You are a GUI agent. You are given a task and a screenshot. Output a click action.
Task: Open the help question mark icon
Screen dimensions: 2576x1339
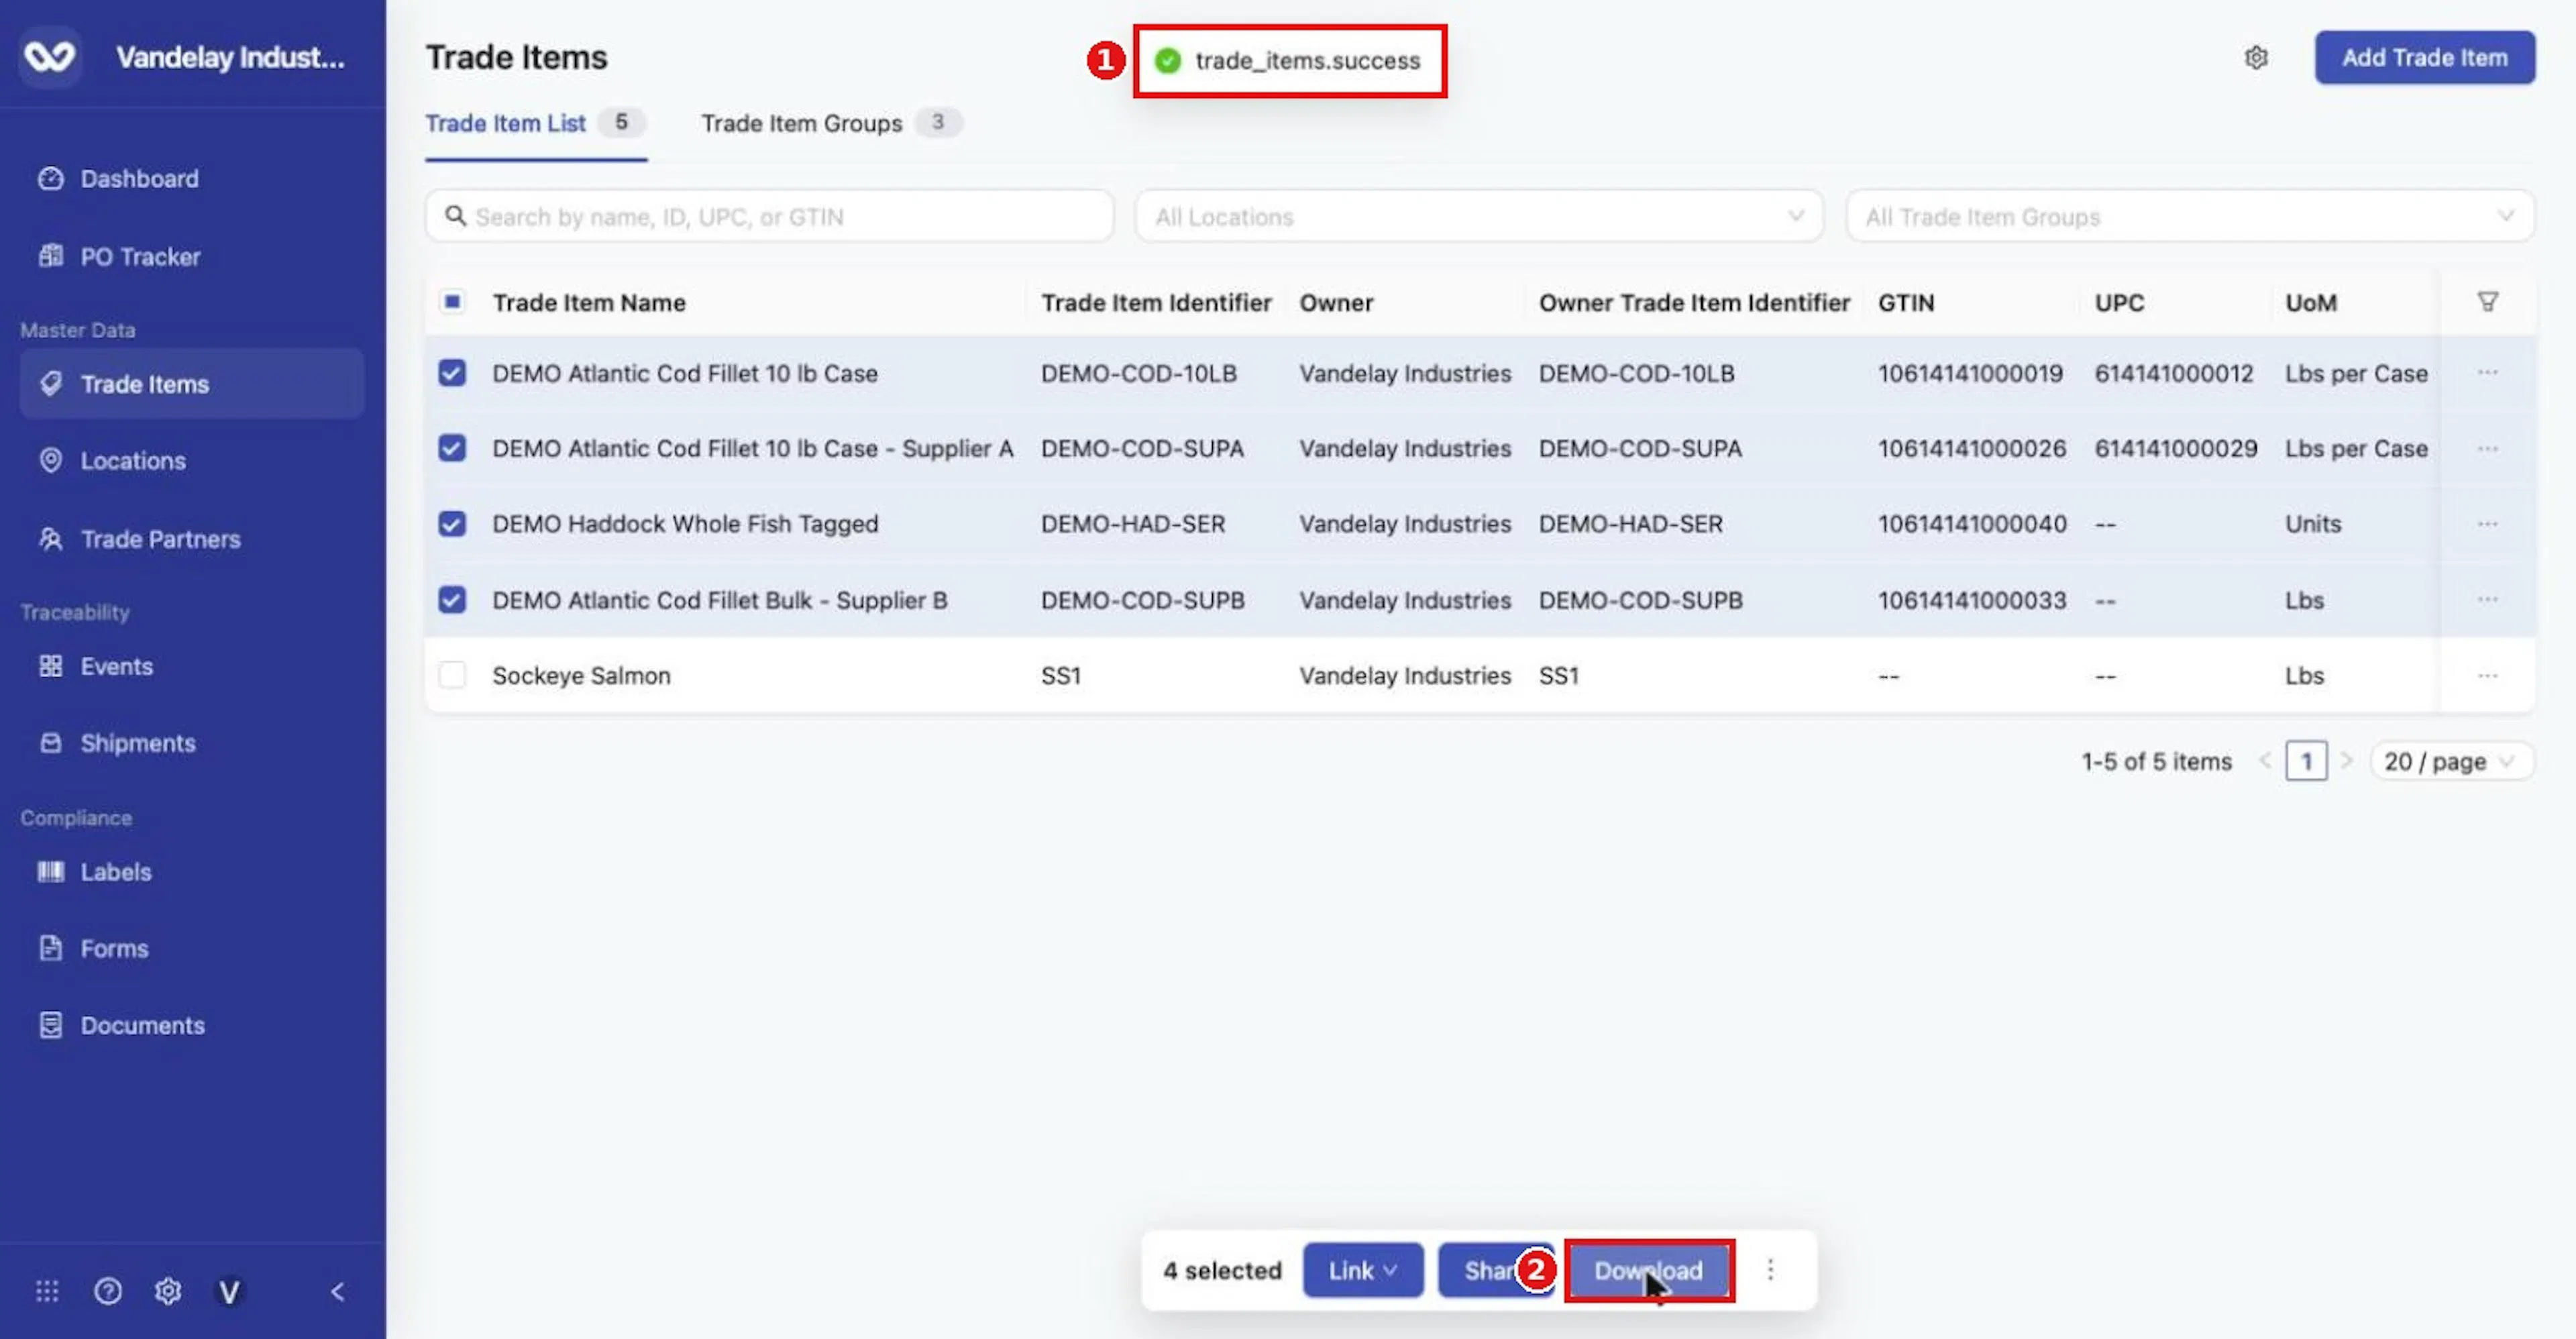click(108, 1291)
